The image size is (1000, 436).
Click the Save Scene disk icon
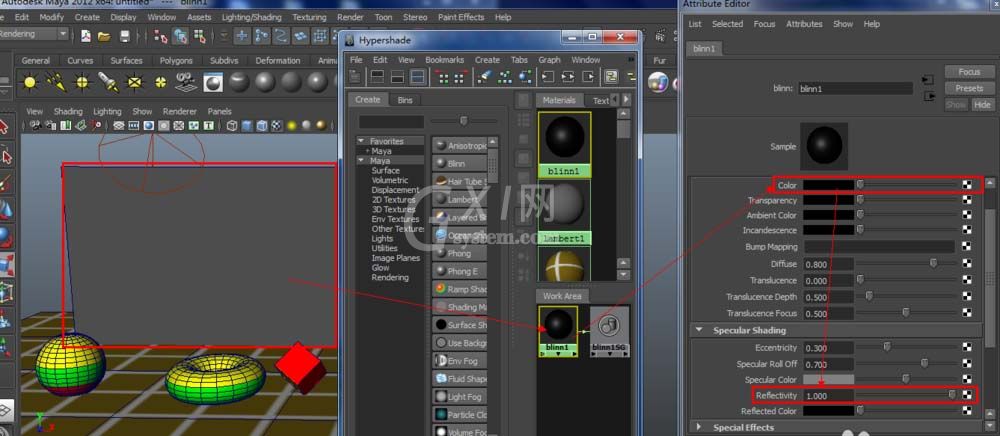[125, 35]
